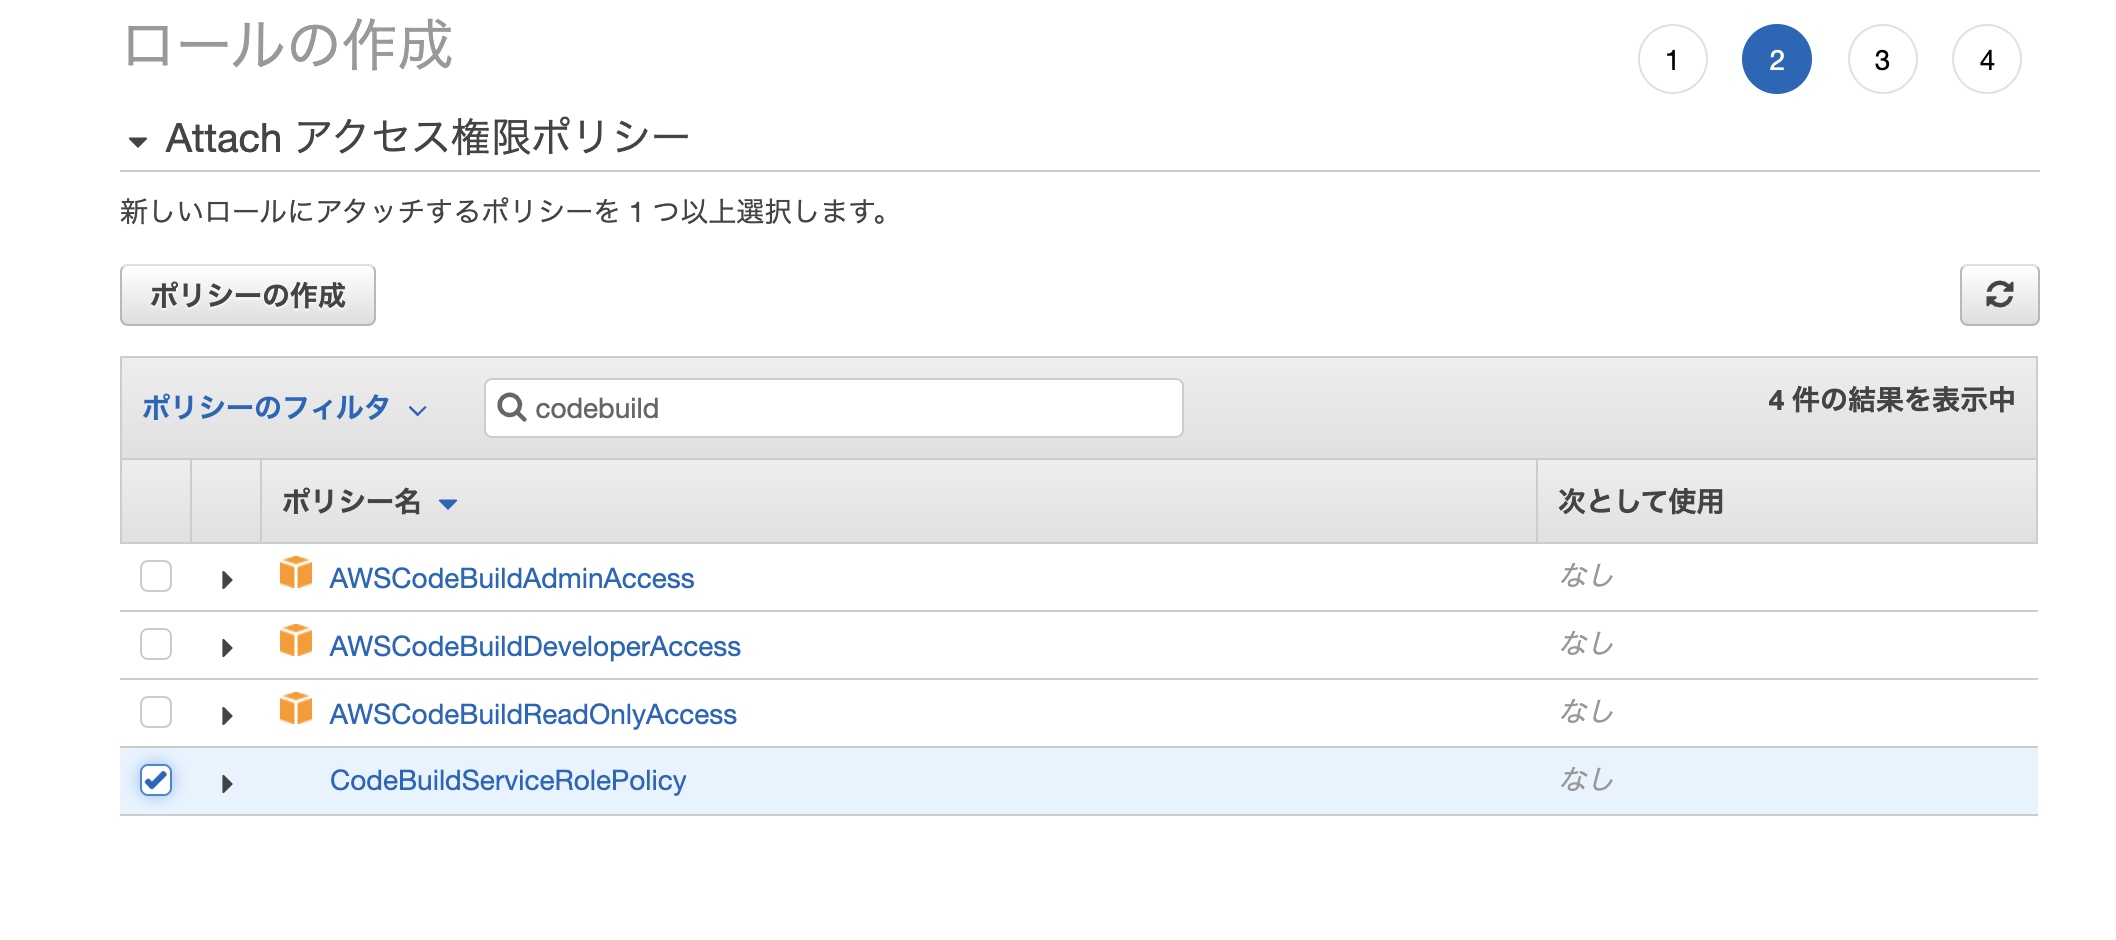Click inside the codebuild search field

(x=830, y=407)
